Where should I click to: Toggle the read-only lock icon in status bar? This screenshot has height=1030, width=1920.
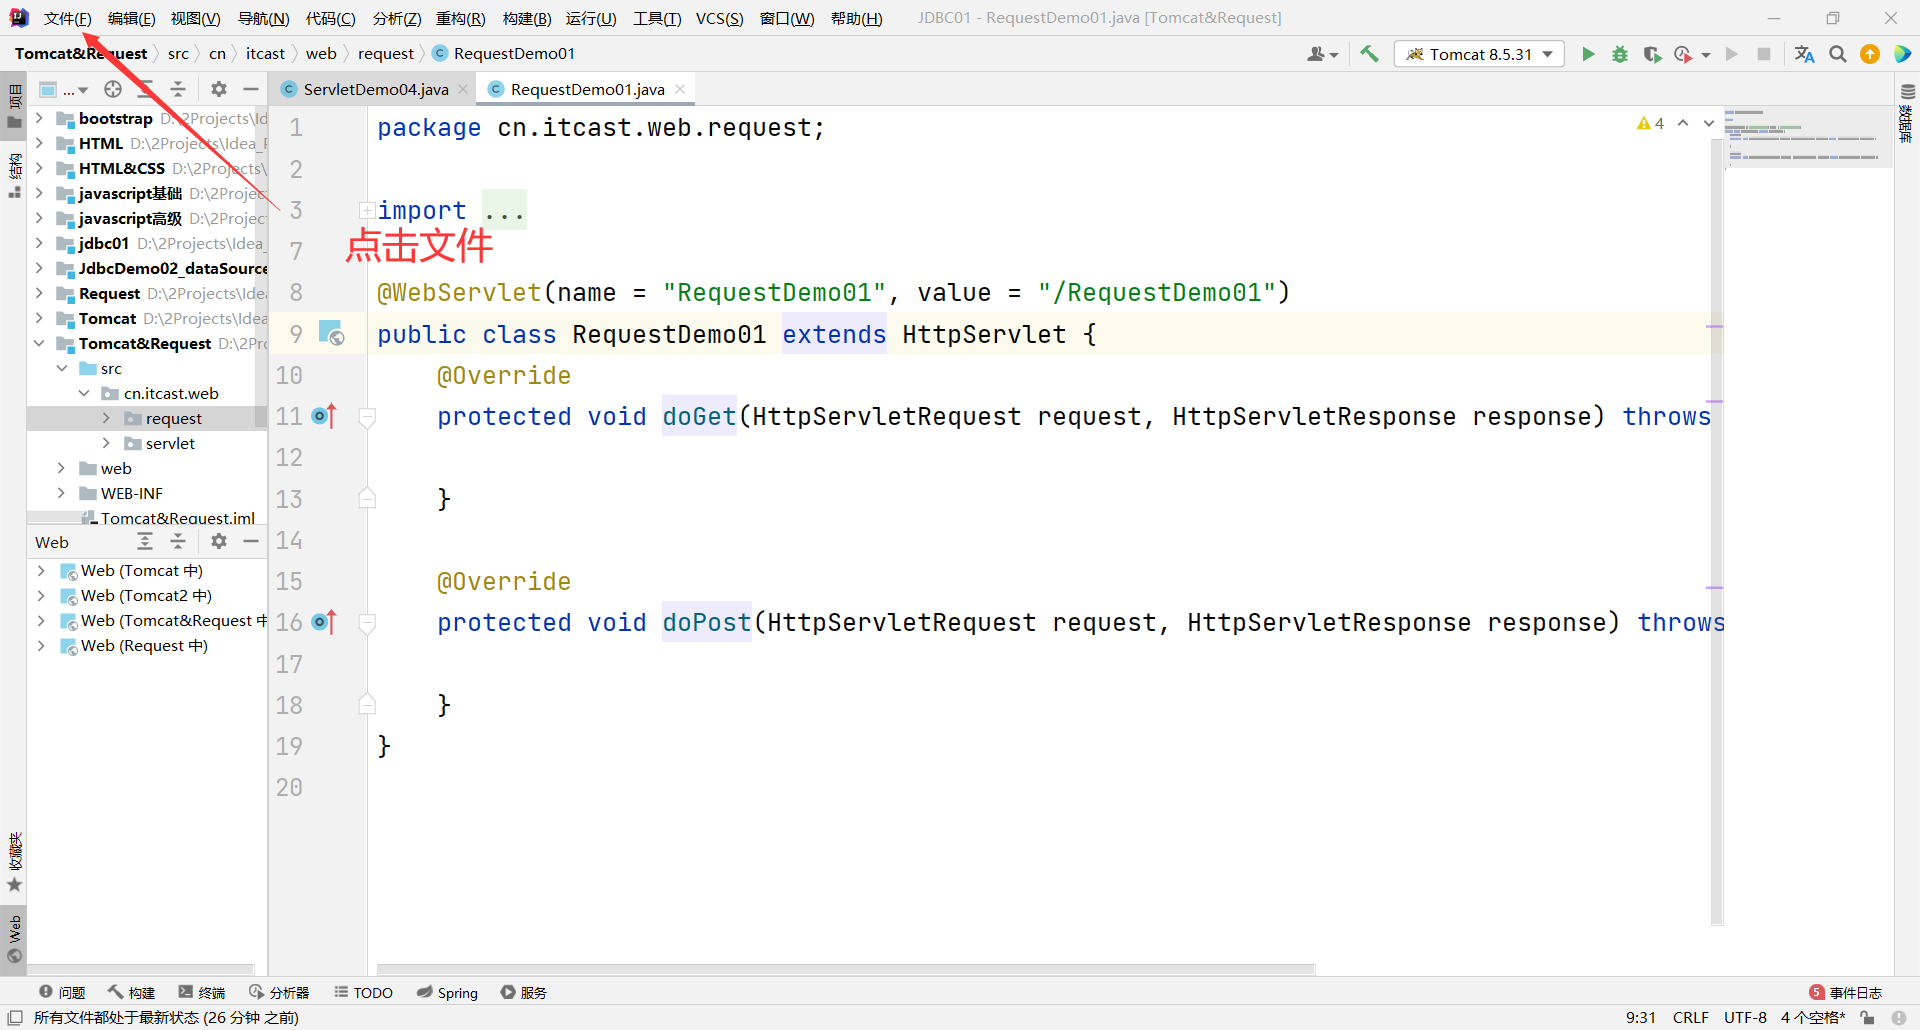click(x=1867, y=1018)
